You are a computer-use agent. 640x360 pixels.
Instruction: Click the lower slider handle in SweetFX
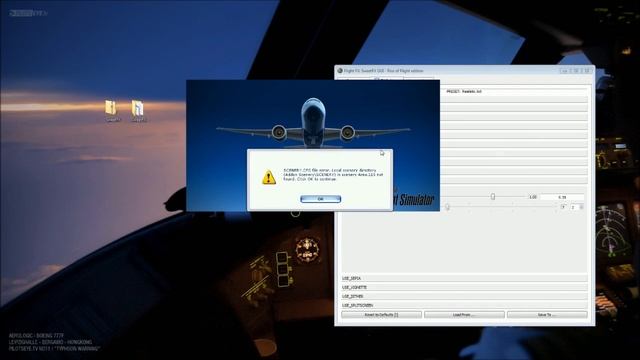click(x=447, y=207)
